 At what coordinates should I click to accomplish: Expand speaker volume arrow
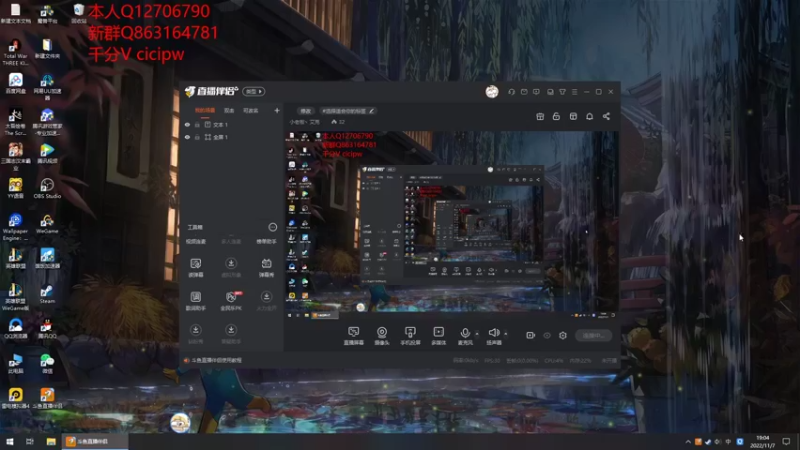coord(506,334)
